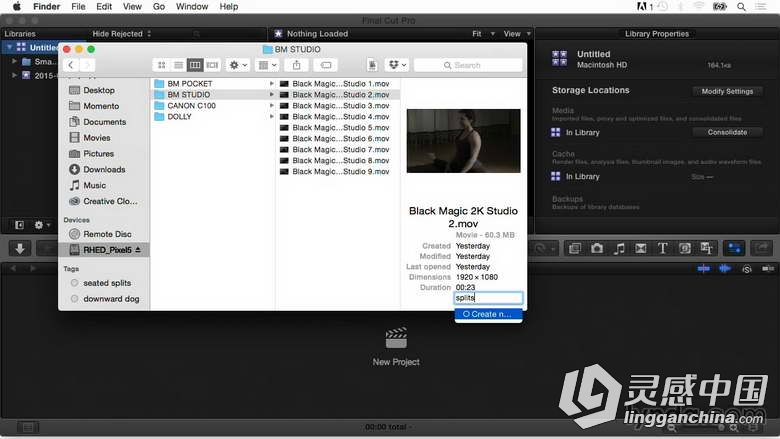Open the viewer View options dropdown
Image resolution: width=780 pixels, height=439 pixels.
(x=517, y=34)
